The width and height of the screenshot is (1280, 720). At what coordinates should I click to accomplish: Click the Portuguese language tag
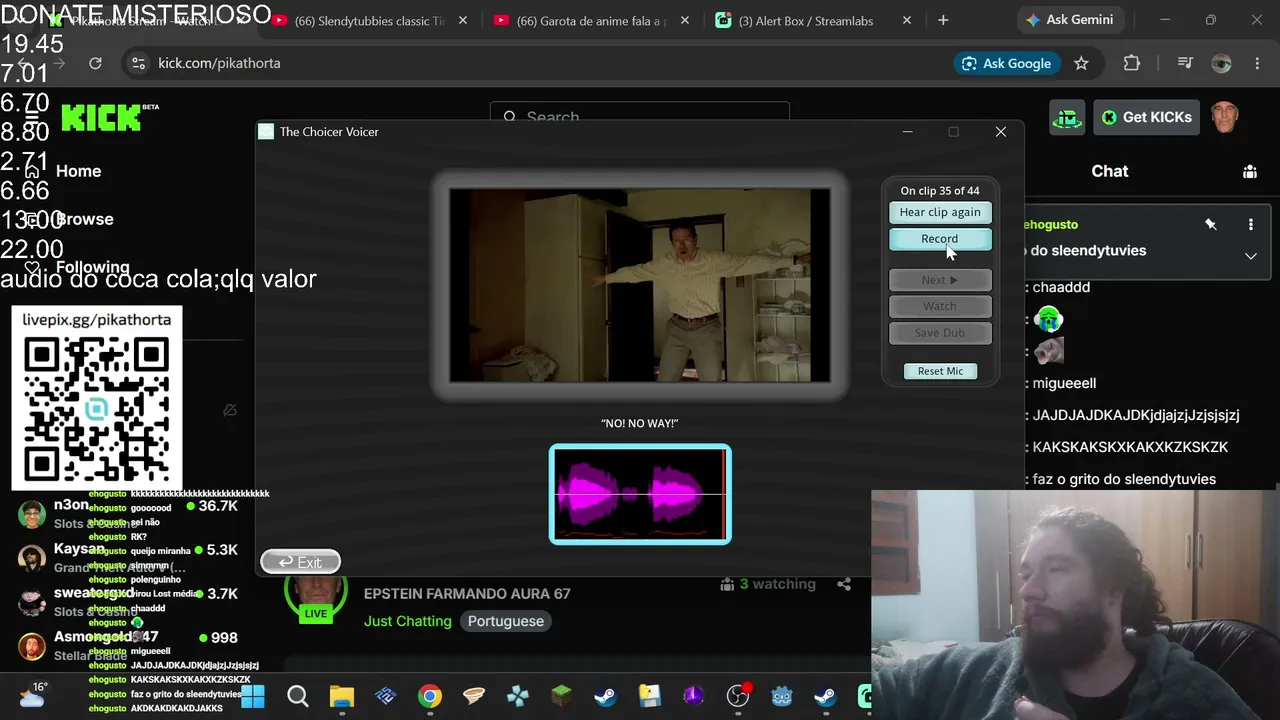tap(506, 621)
